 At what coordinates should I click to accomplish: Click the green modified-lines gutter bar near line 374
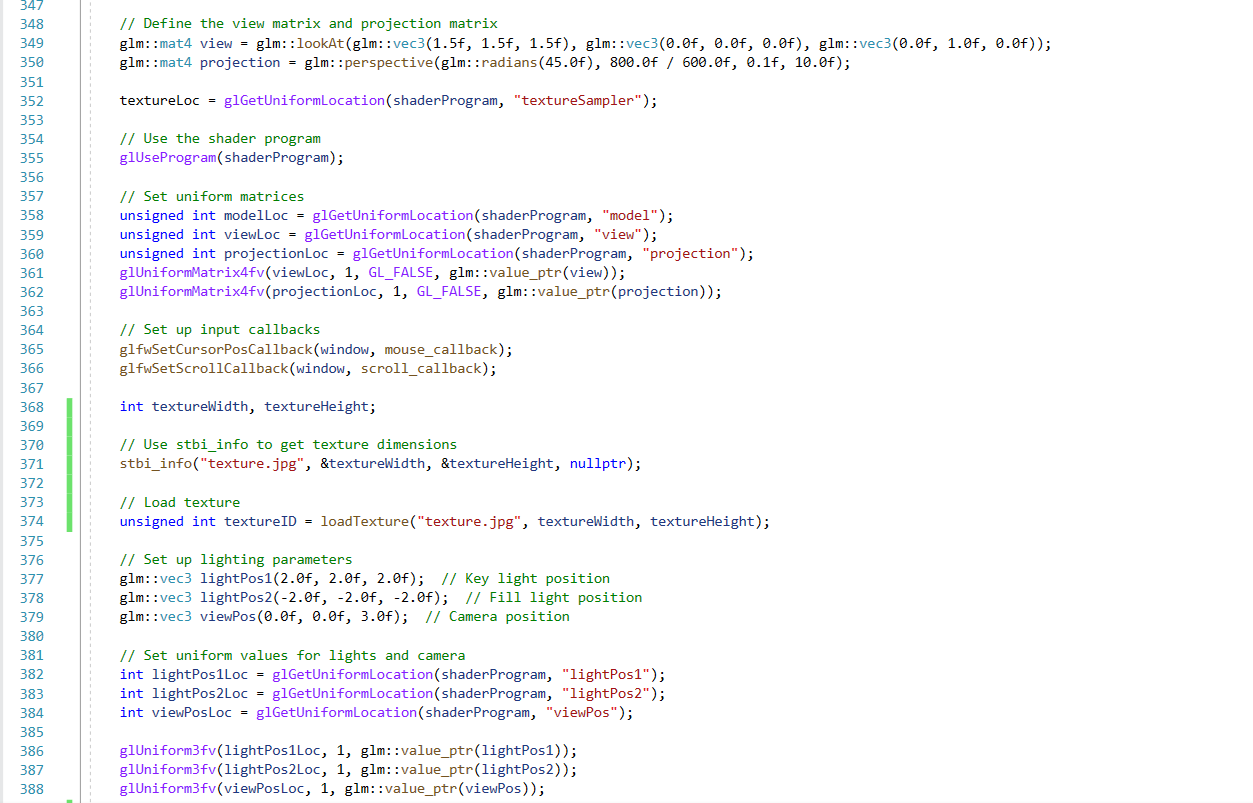tap(67, 521)
